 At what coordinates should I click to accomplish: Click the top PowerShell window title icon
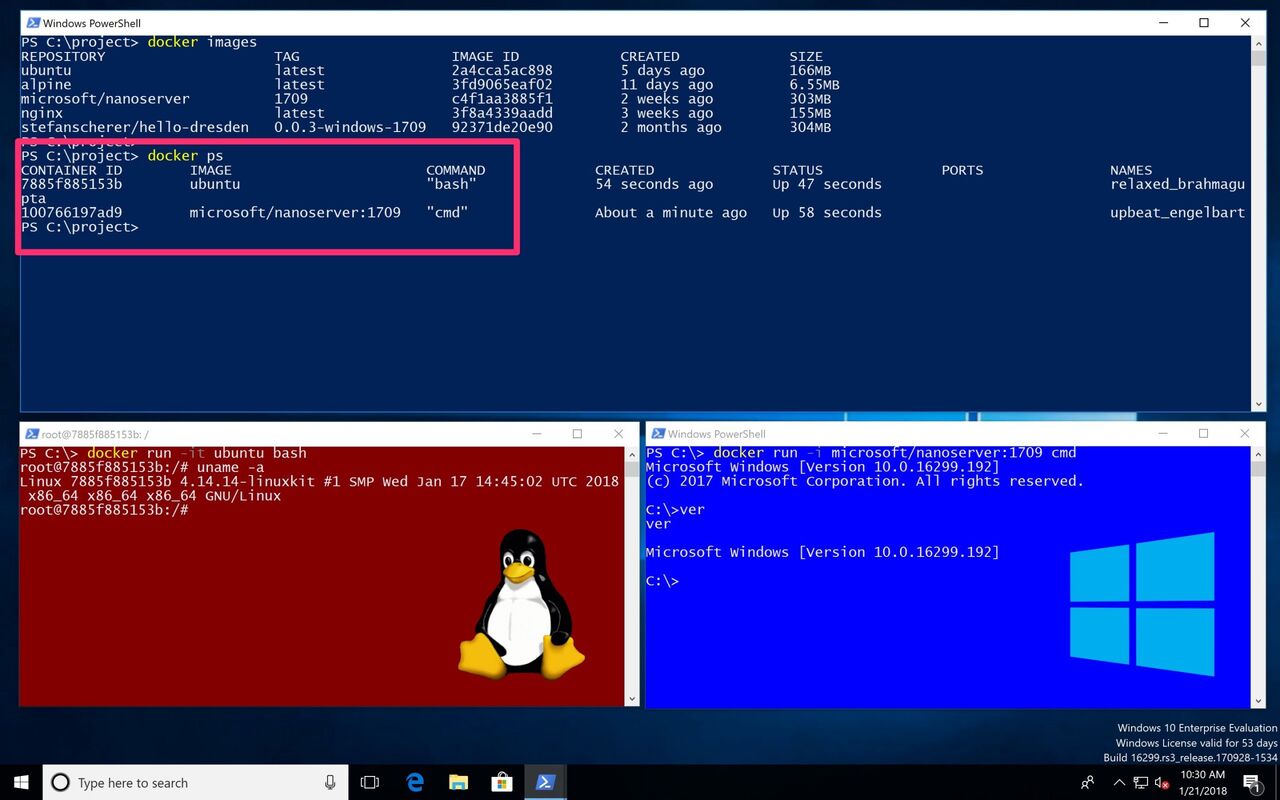tap(32, 23)
